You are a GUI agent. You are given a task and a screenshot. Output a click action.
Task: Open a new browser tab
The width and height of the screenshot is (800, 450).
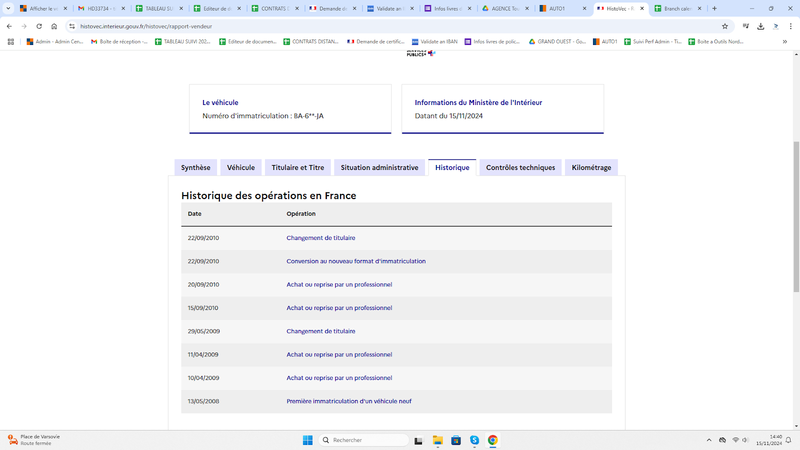point(714,8)
